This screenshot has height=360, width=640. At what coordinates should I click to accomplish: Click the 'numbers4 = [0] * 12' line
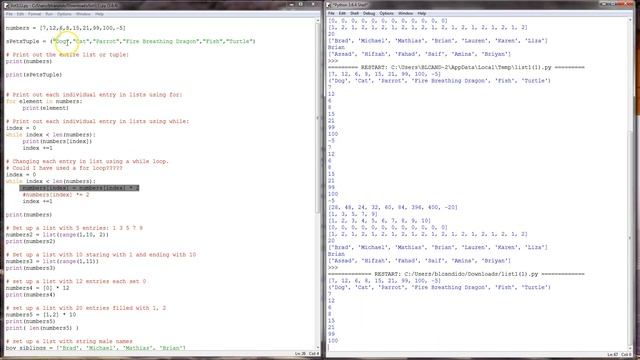[37, 288]
